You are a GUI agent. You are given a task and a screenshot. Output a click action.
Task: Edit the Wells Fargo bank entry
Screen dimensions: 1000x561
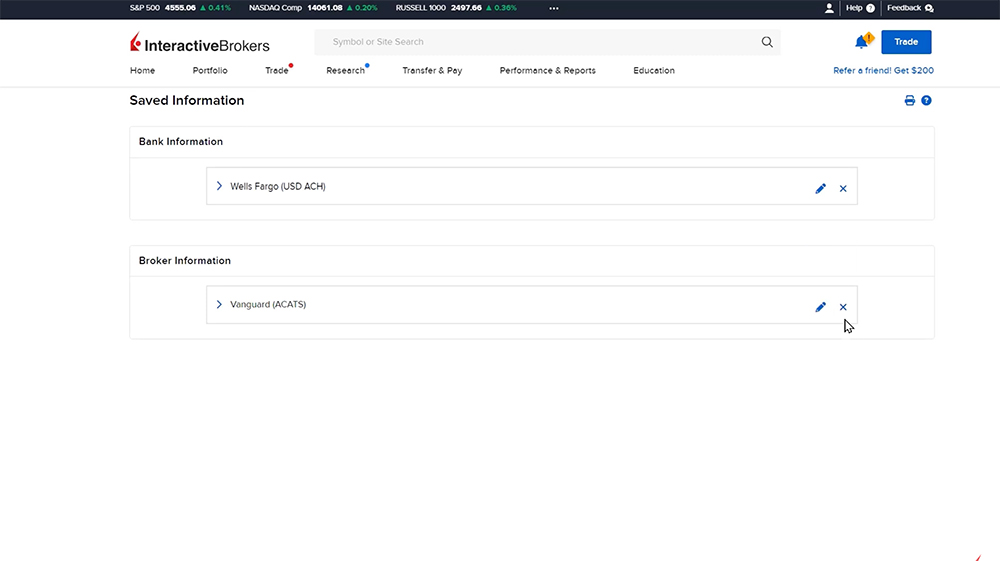click(x=821, y=188)
